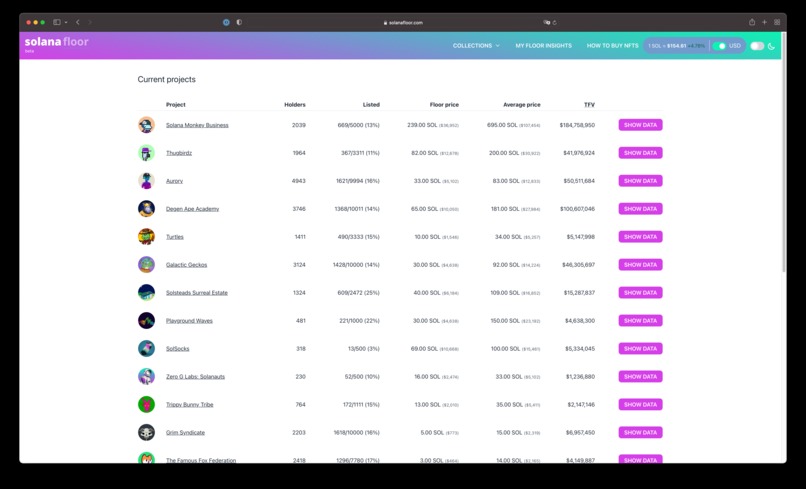Expand the Collections dropdown menu
Viewport: 806px width, 489px height.
coord(476,46)
